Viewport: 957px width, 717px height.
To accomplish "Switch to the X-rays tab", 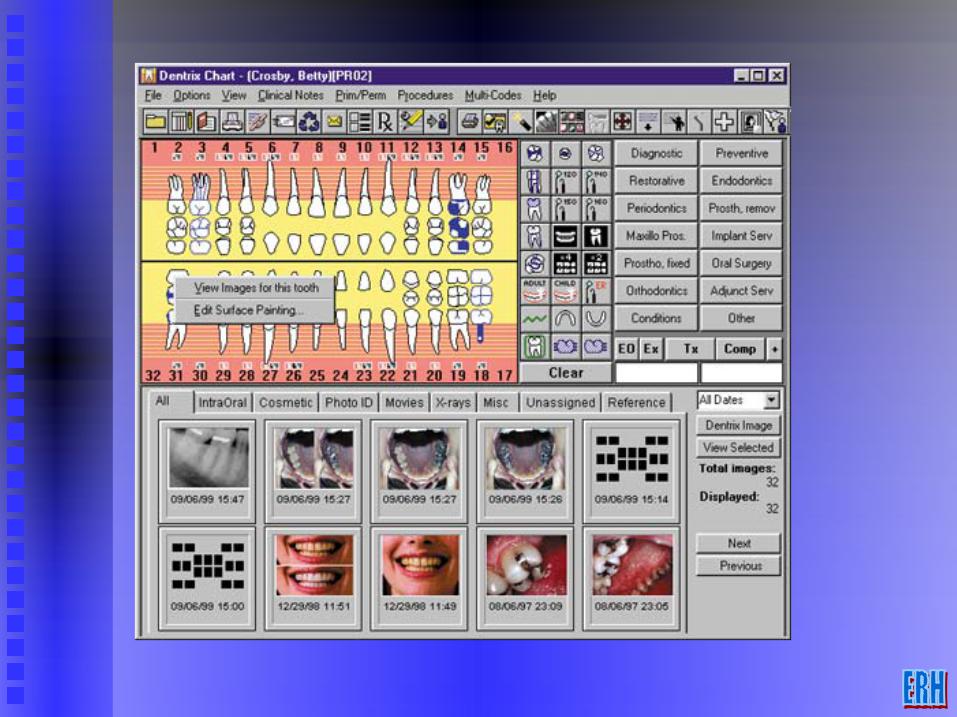I will (x=453, y=403).
